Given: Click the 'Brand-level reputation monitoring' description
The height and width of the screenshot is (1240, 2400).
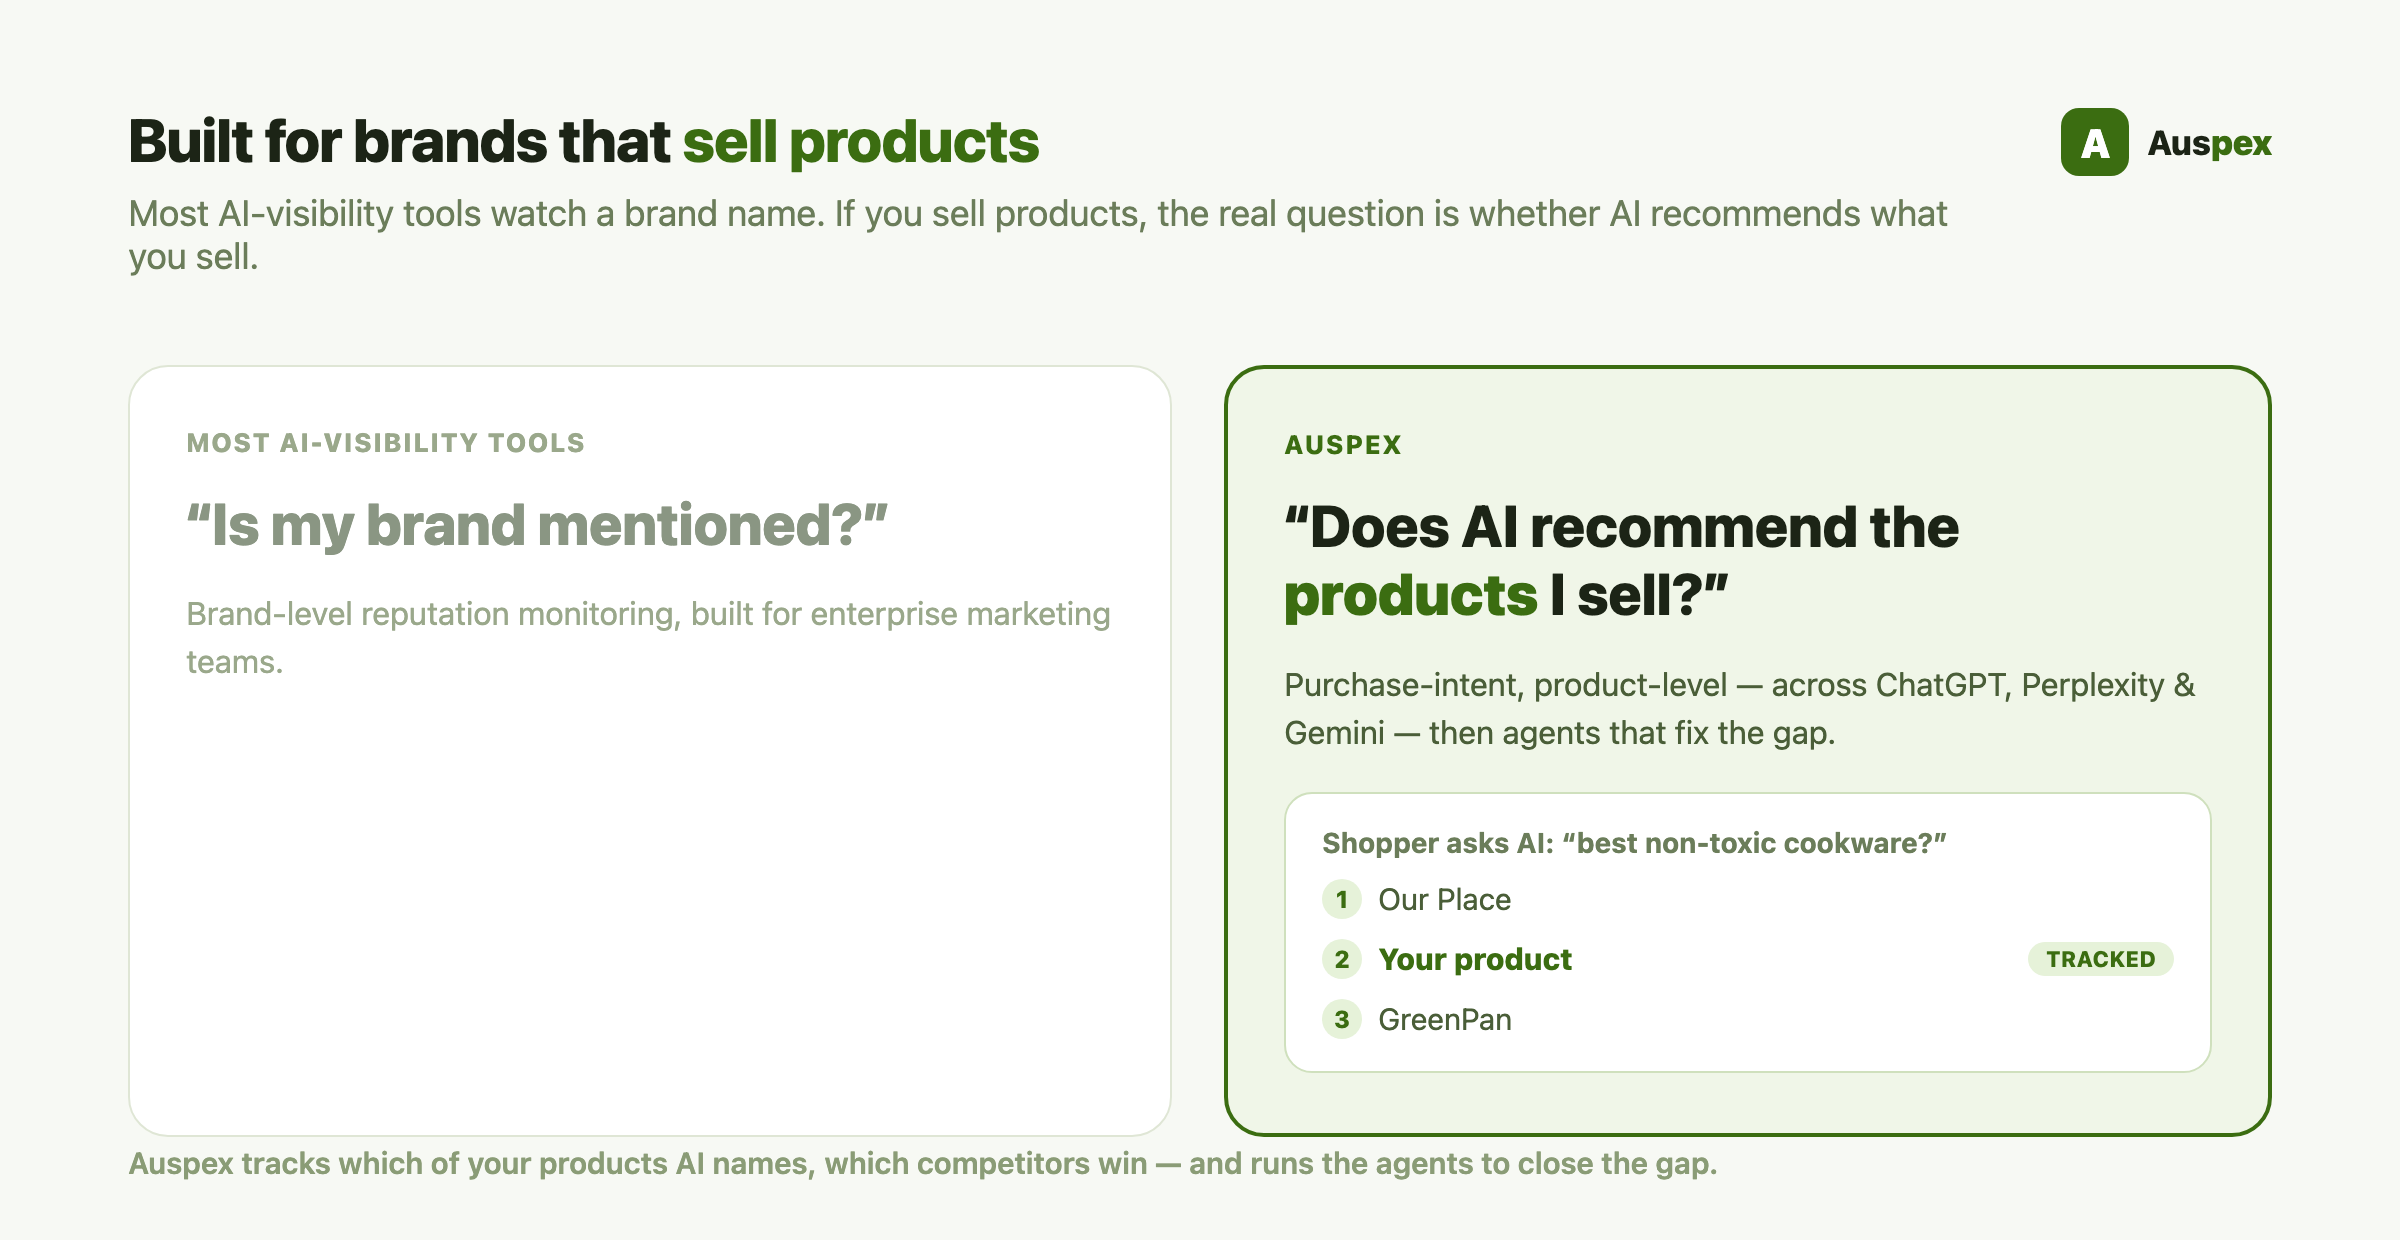Looking at the screenshot, I should tap(648, 637).
